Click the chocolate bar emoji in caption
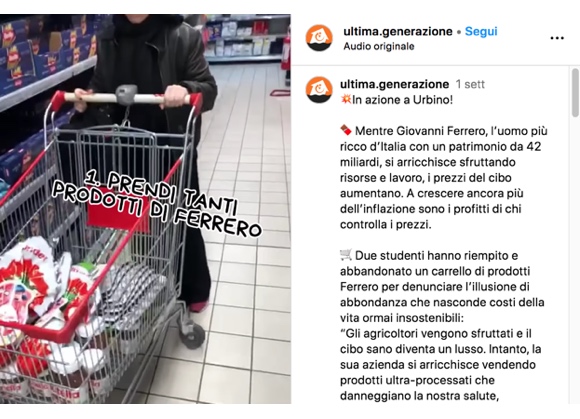The height and width of the screenshot is (419, 580). [346, 130]
